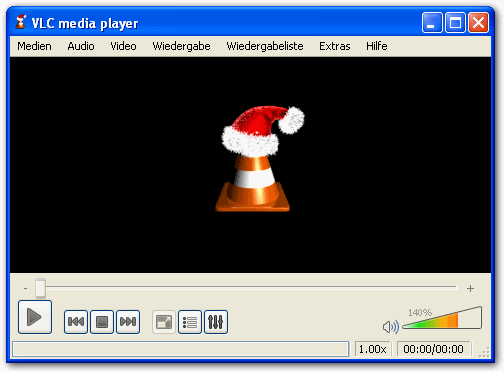
Task: Open the Medien menu
Action: 34,46
